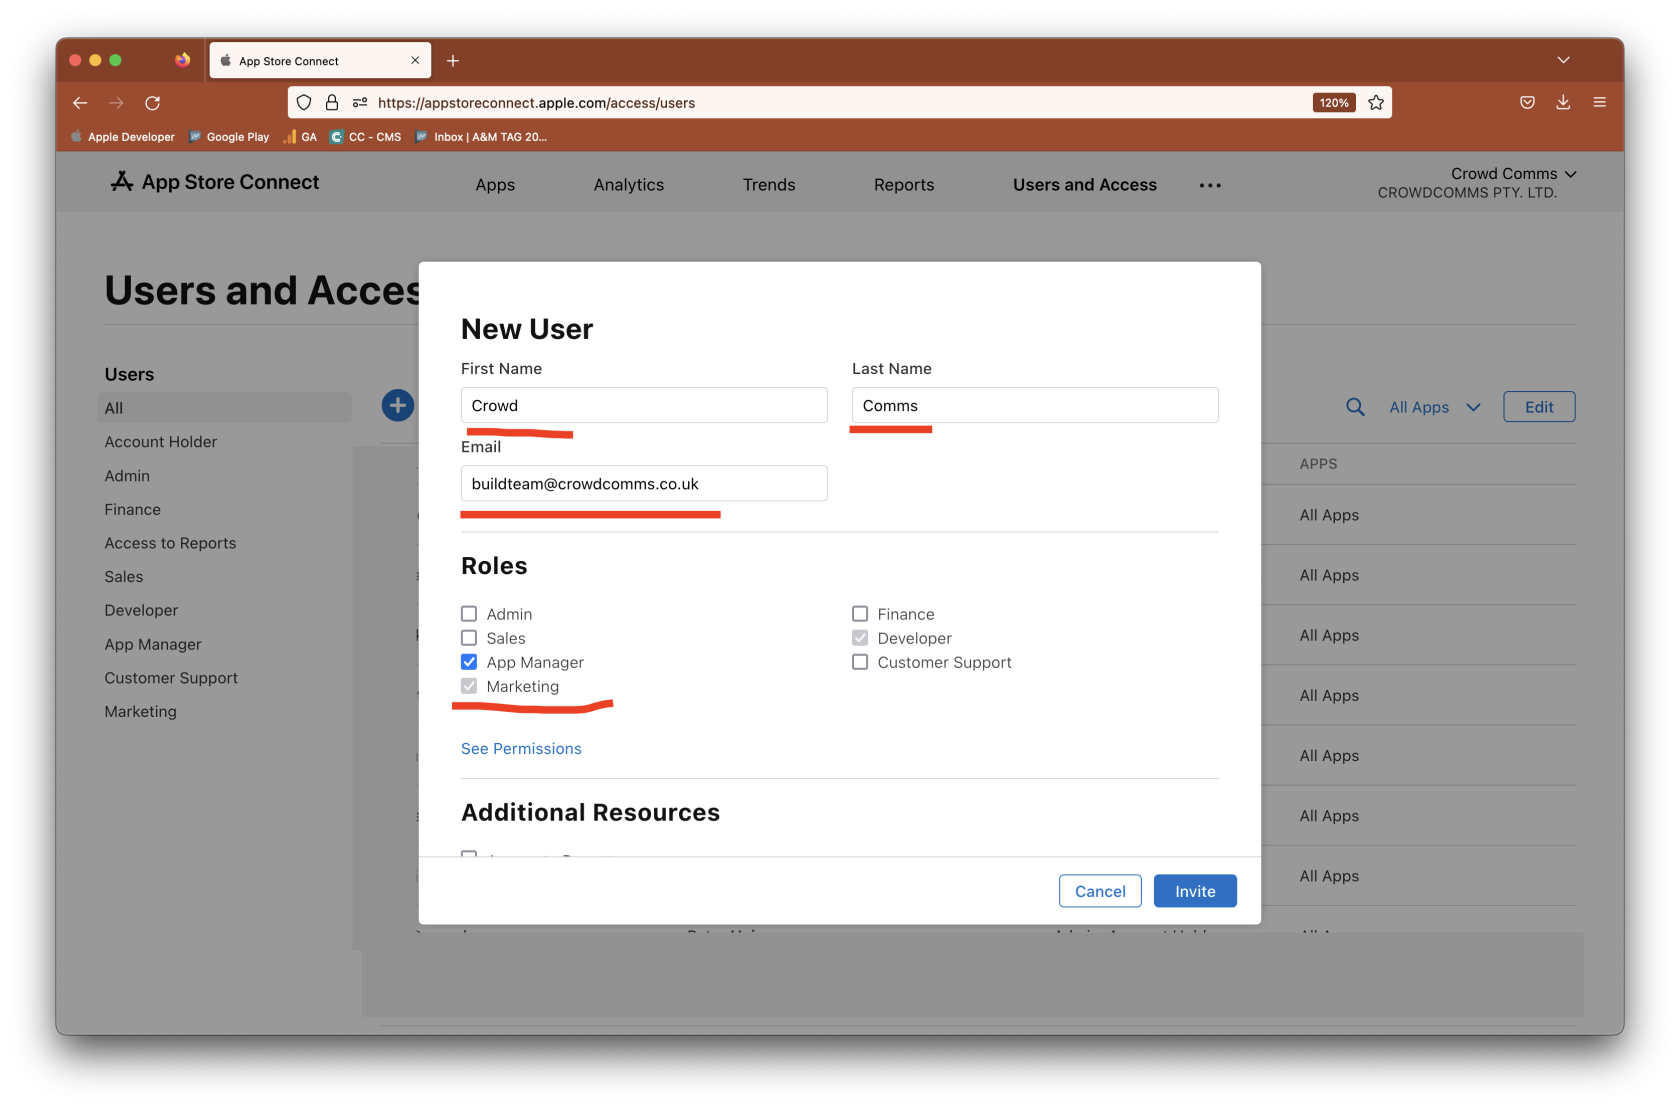Open a new browser tab
This screenshot has height=1109, width=1680.
coord(453,61)
